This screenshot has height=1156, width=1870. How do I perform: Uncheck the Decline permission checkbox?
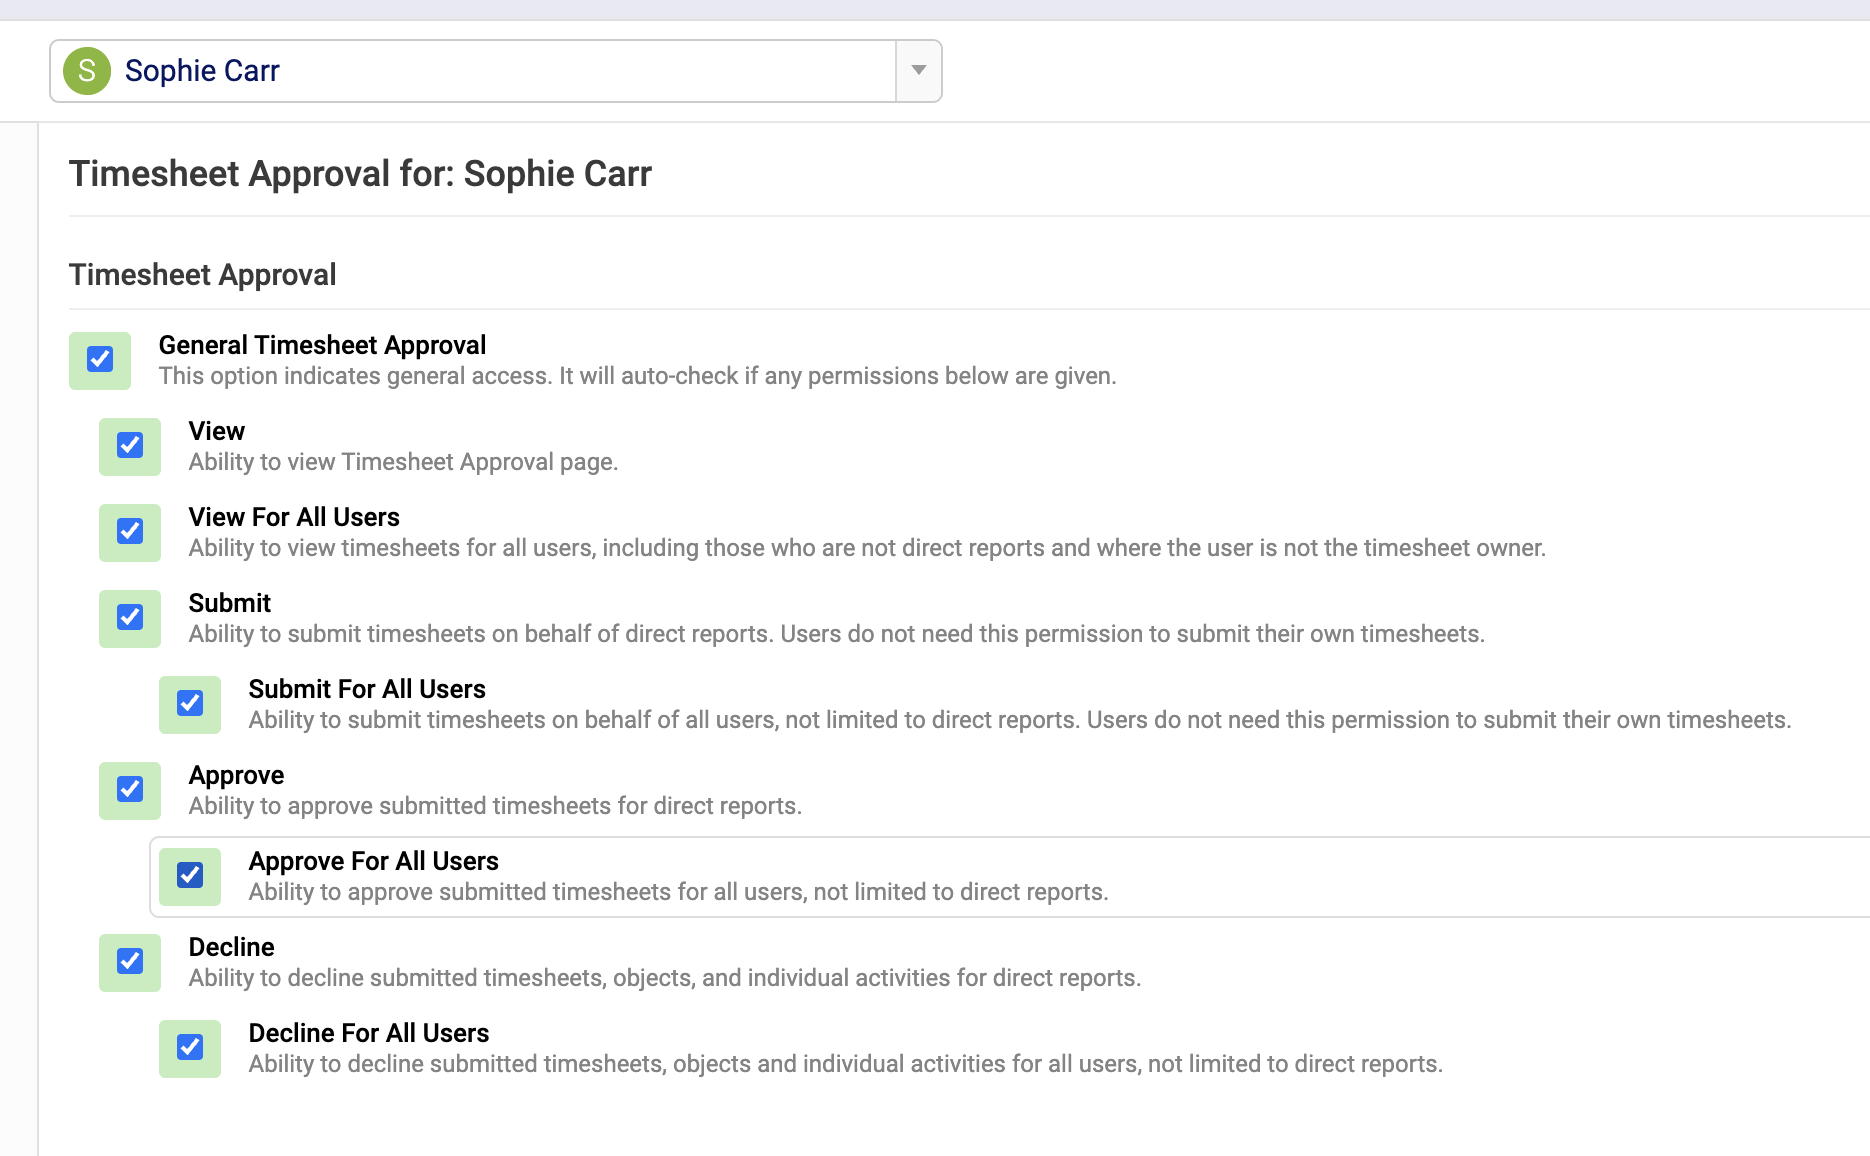(130, 962)
